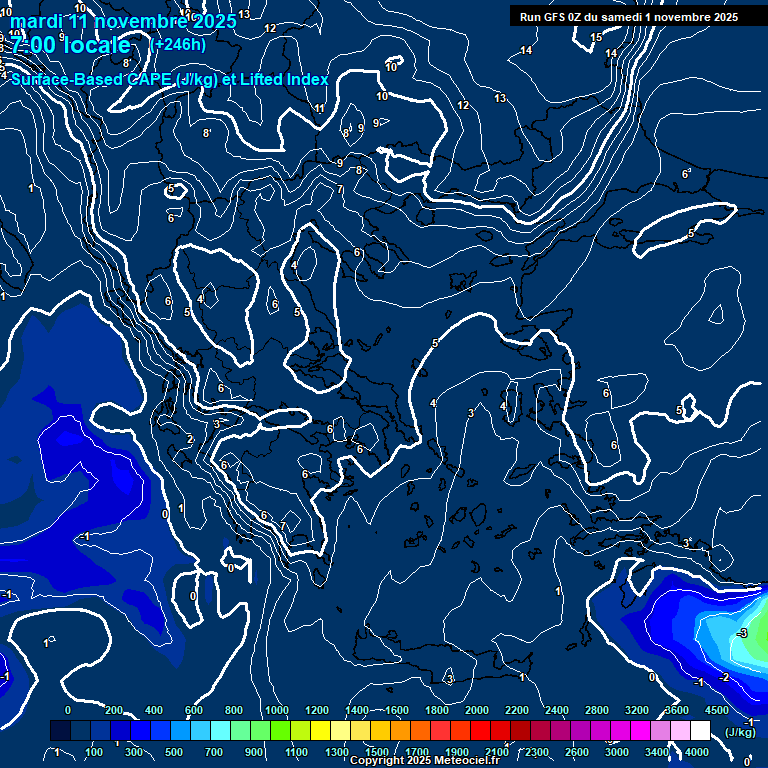Click the '1200' legend value
The height and width of the screenshot is (768, 768).
317,710
